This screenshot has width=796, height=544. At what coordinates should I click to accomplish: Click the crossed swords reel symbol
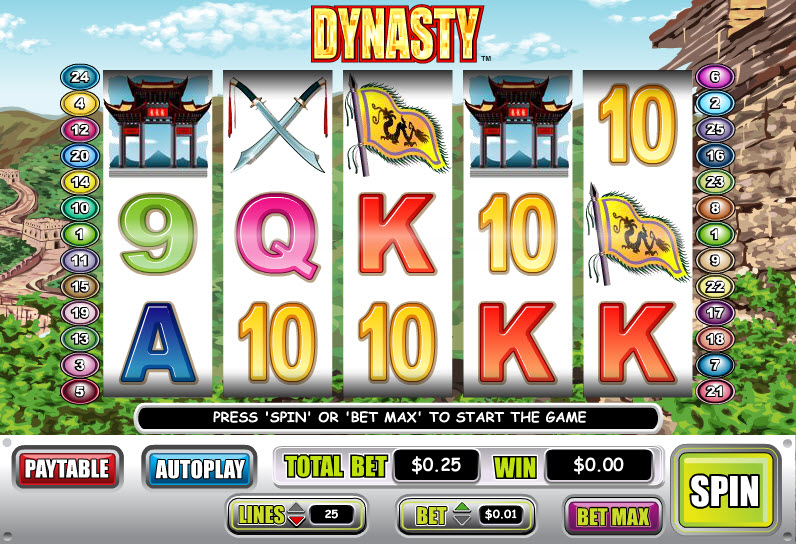pos(278,124)
